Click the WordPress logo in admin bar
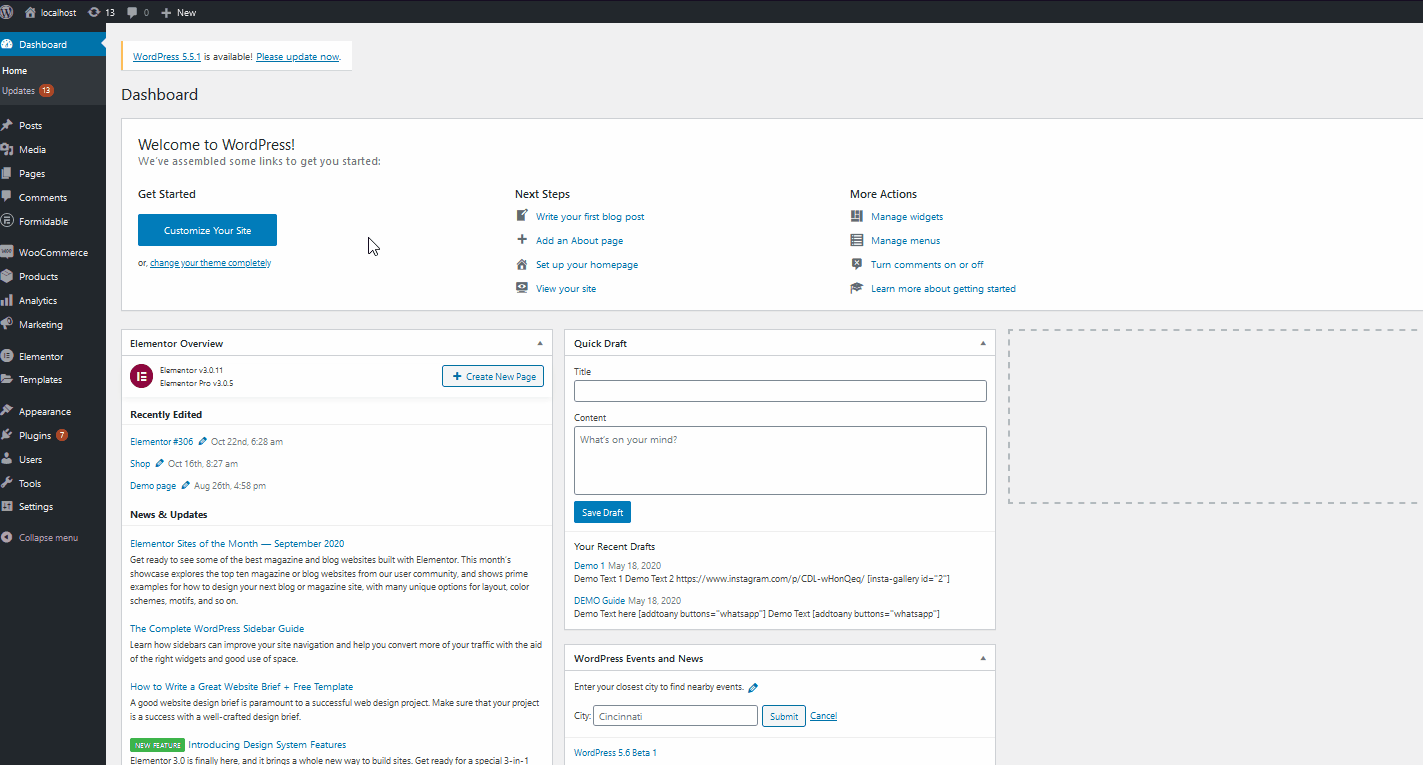Screen dimensions: 1423x765 point(7,12)
